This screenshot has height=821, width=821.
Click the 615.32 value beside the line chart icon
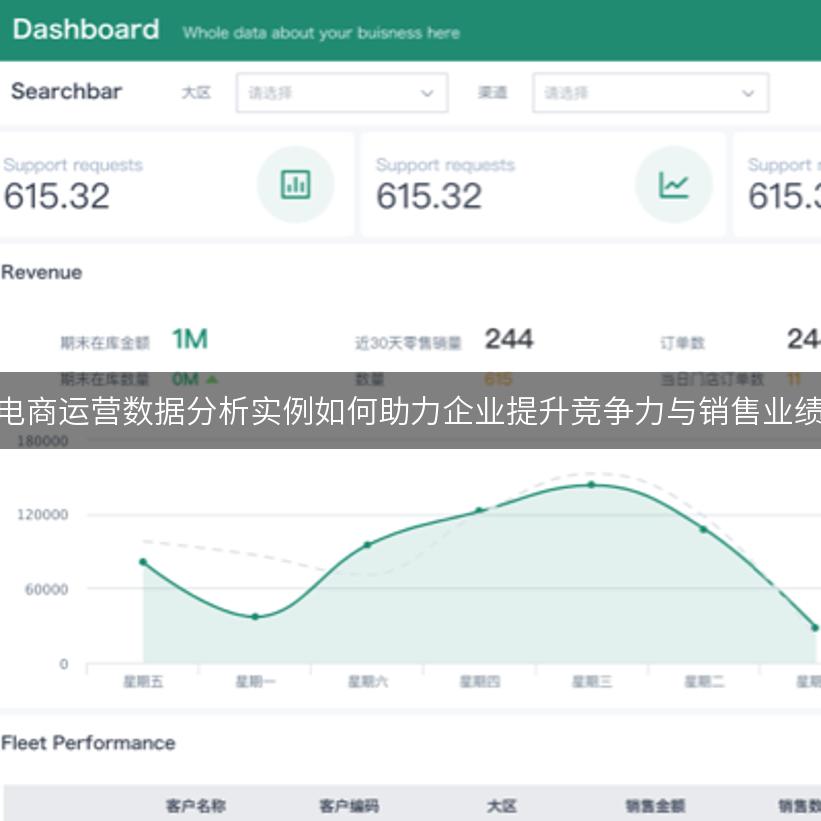click(x=429, y=196)
